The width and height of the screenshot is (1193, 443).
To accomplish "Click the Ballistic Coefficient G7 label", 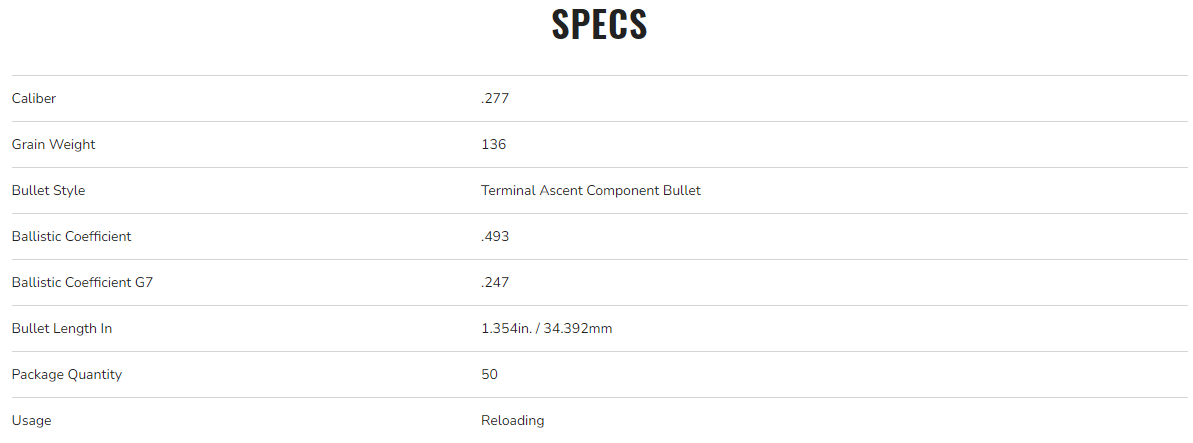I will 82,282.
